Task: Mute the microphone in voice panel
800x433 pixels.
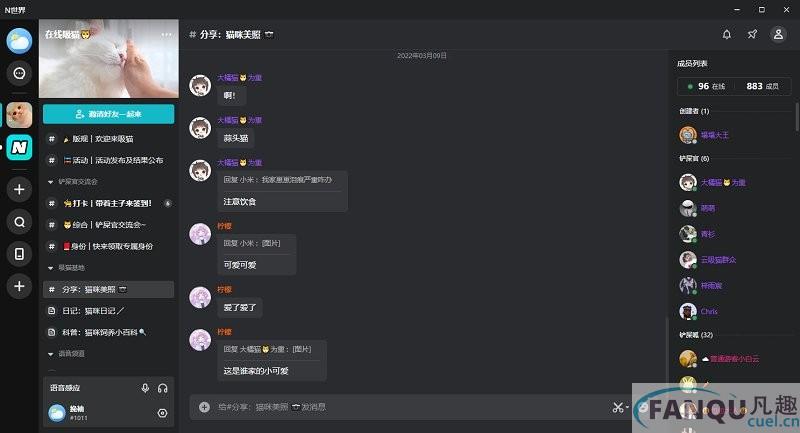Action: tap(145, 388)
